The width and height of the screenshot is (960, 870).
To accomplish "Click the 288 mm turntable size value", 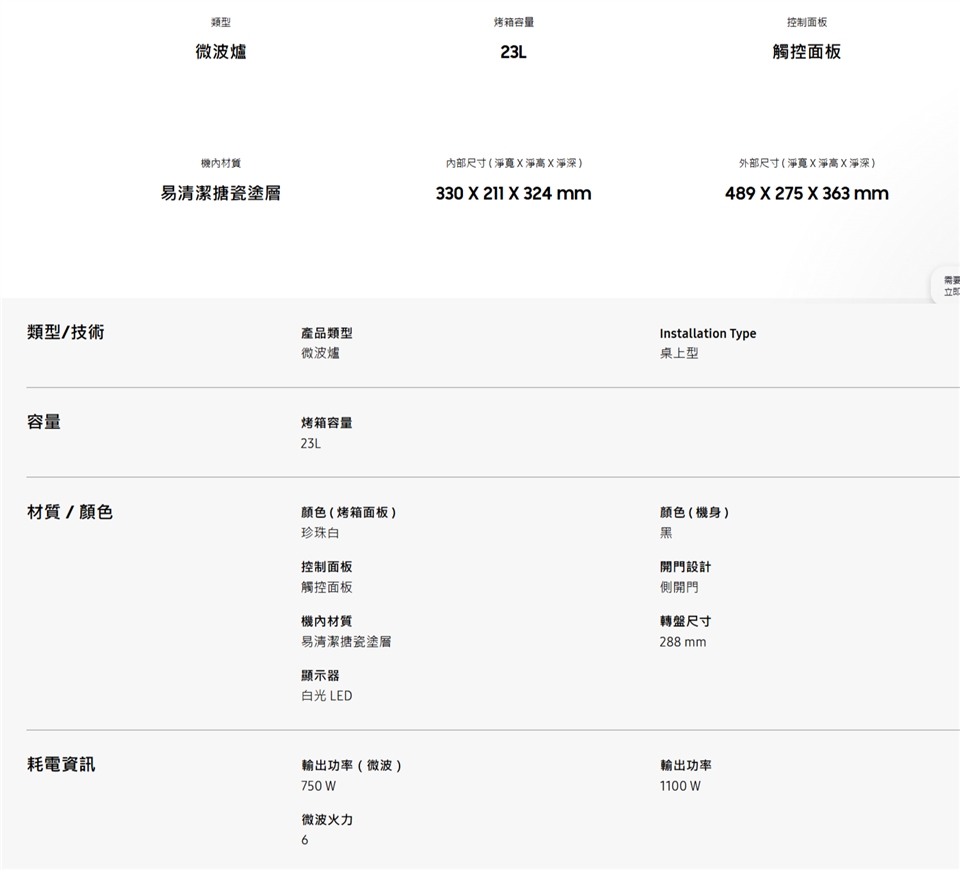I will (x=682, y=641).
